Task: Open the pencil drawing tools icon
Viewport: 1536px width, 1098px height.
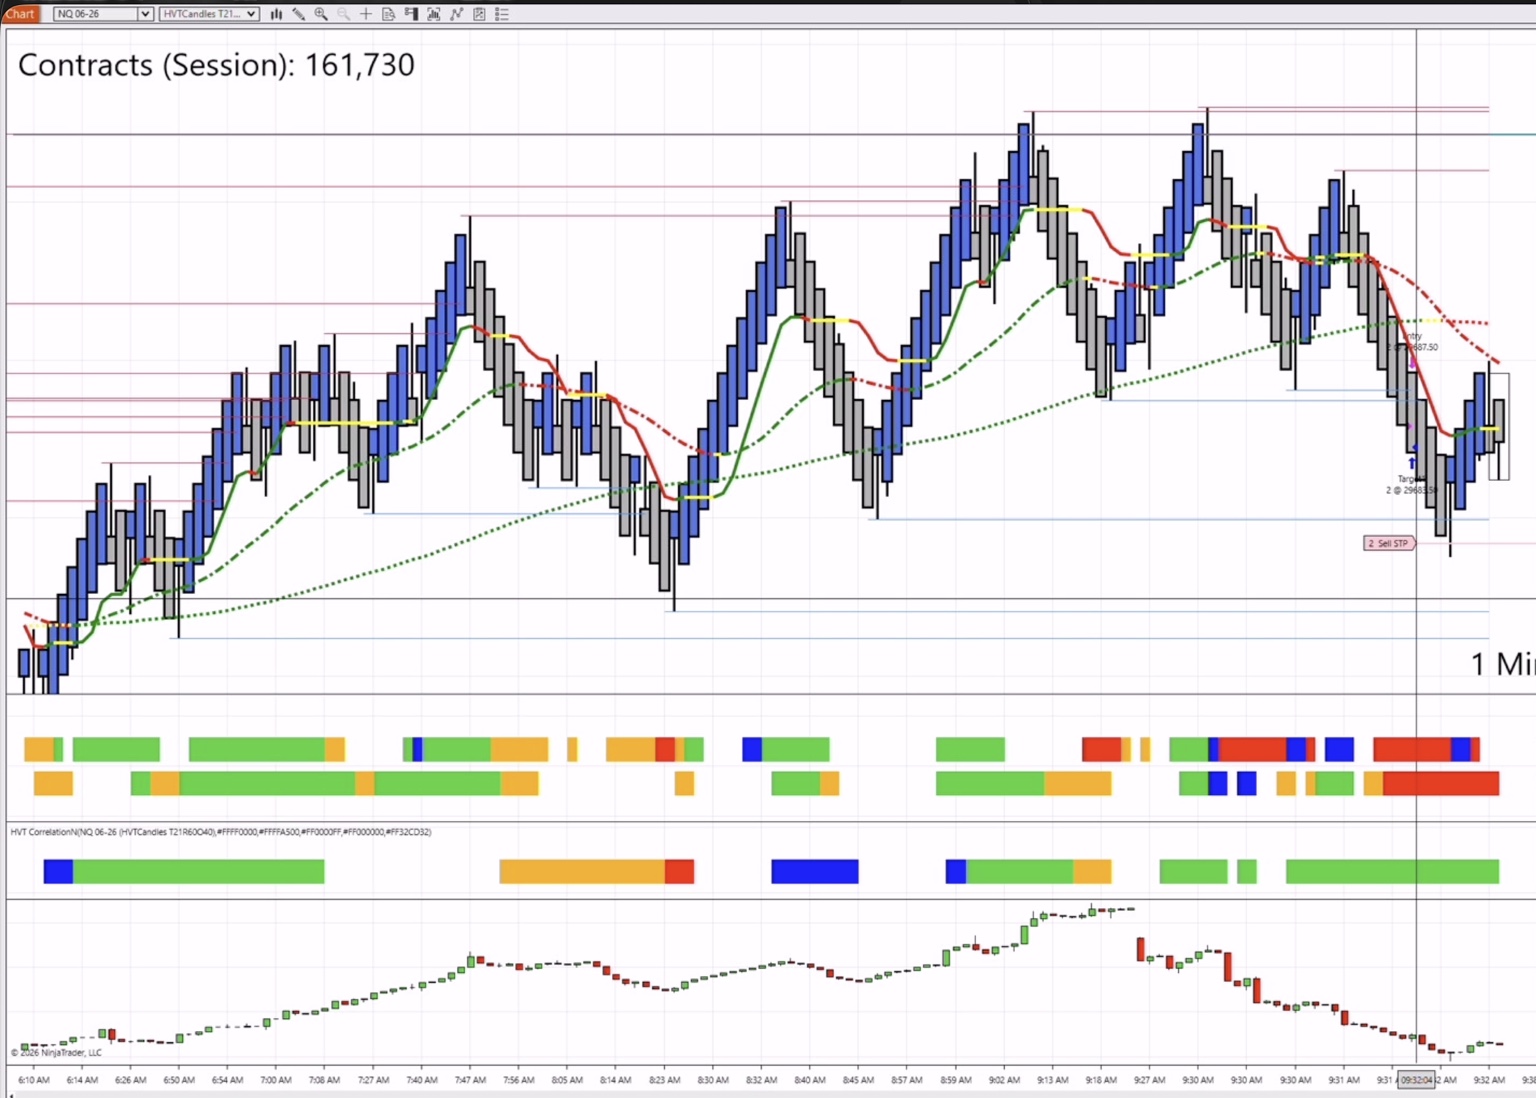Action: pyautogui.click(x=298, y=14)
